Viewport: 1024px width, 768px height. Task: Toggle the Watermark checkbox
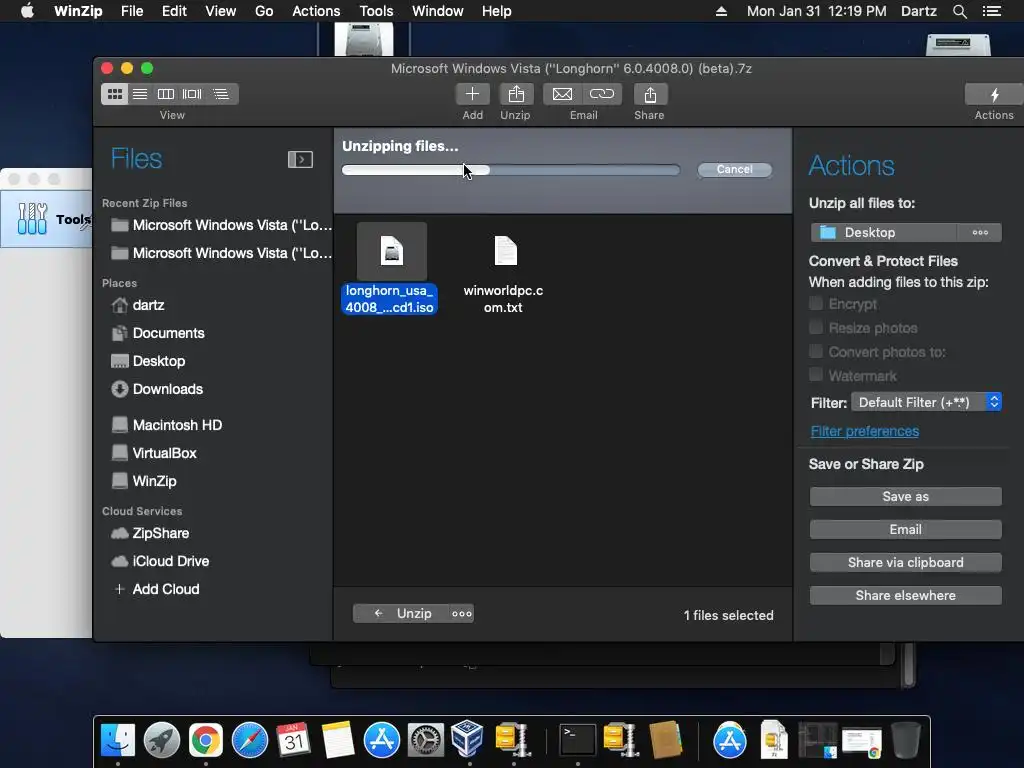click(816, 376)
